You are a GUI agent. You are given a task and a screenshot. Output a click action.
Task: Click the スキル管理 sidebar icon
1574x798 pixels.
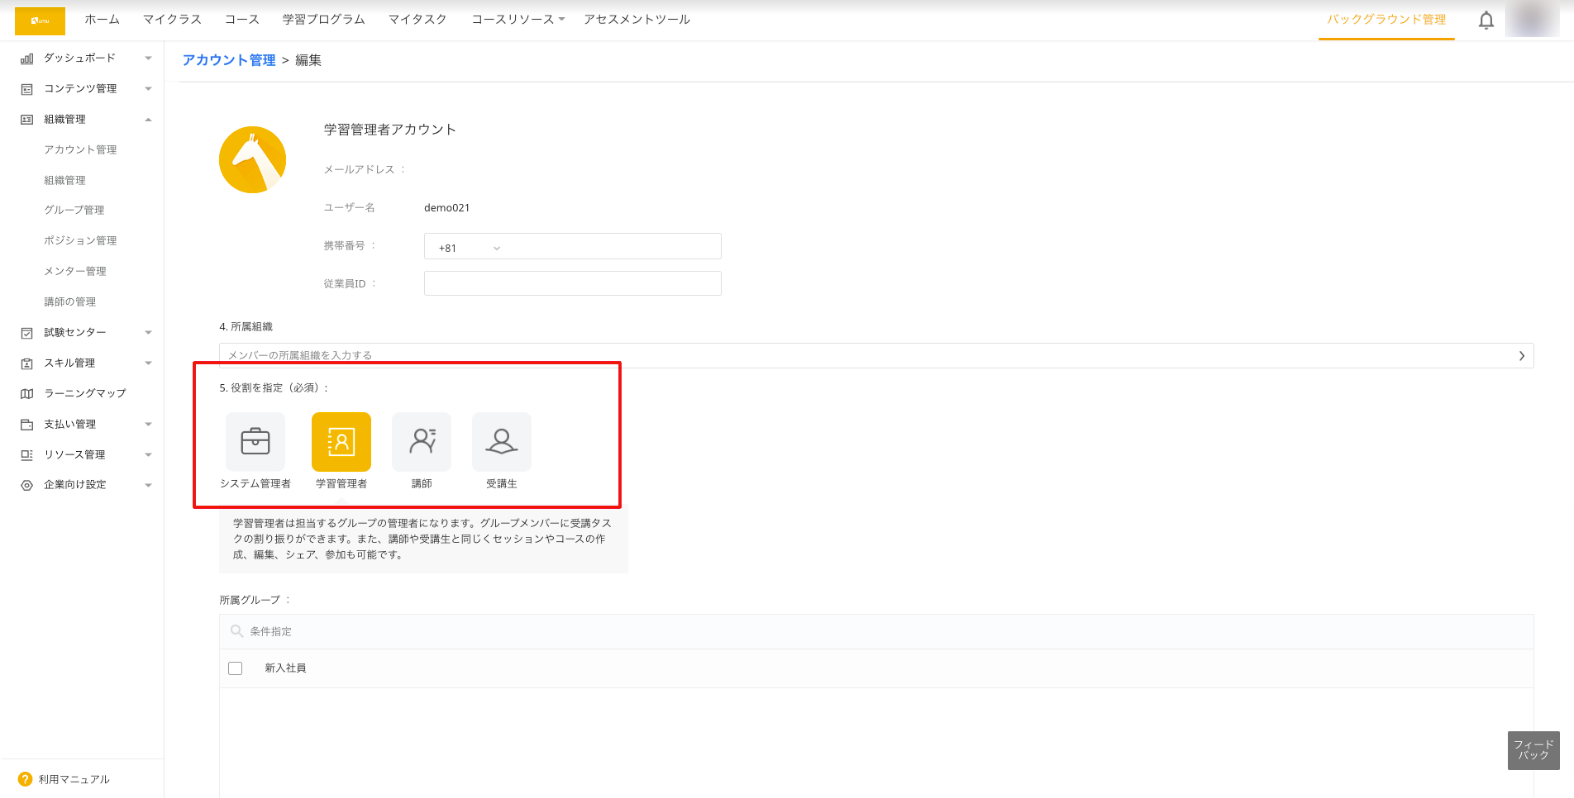(27, 363)
